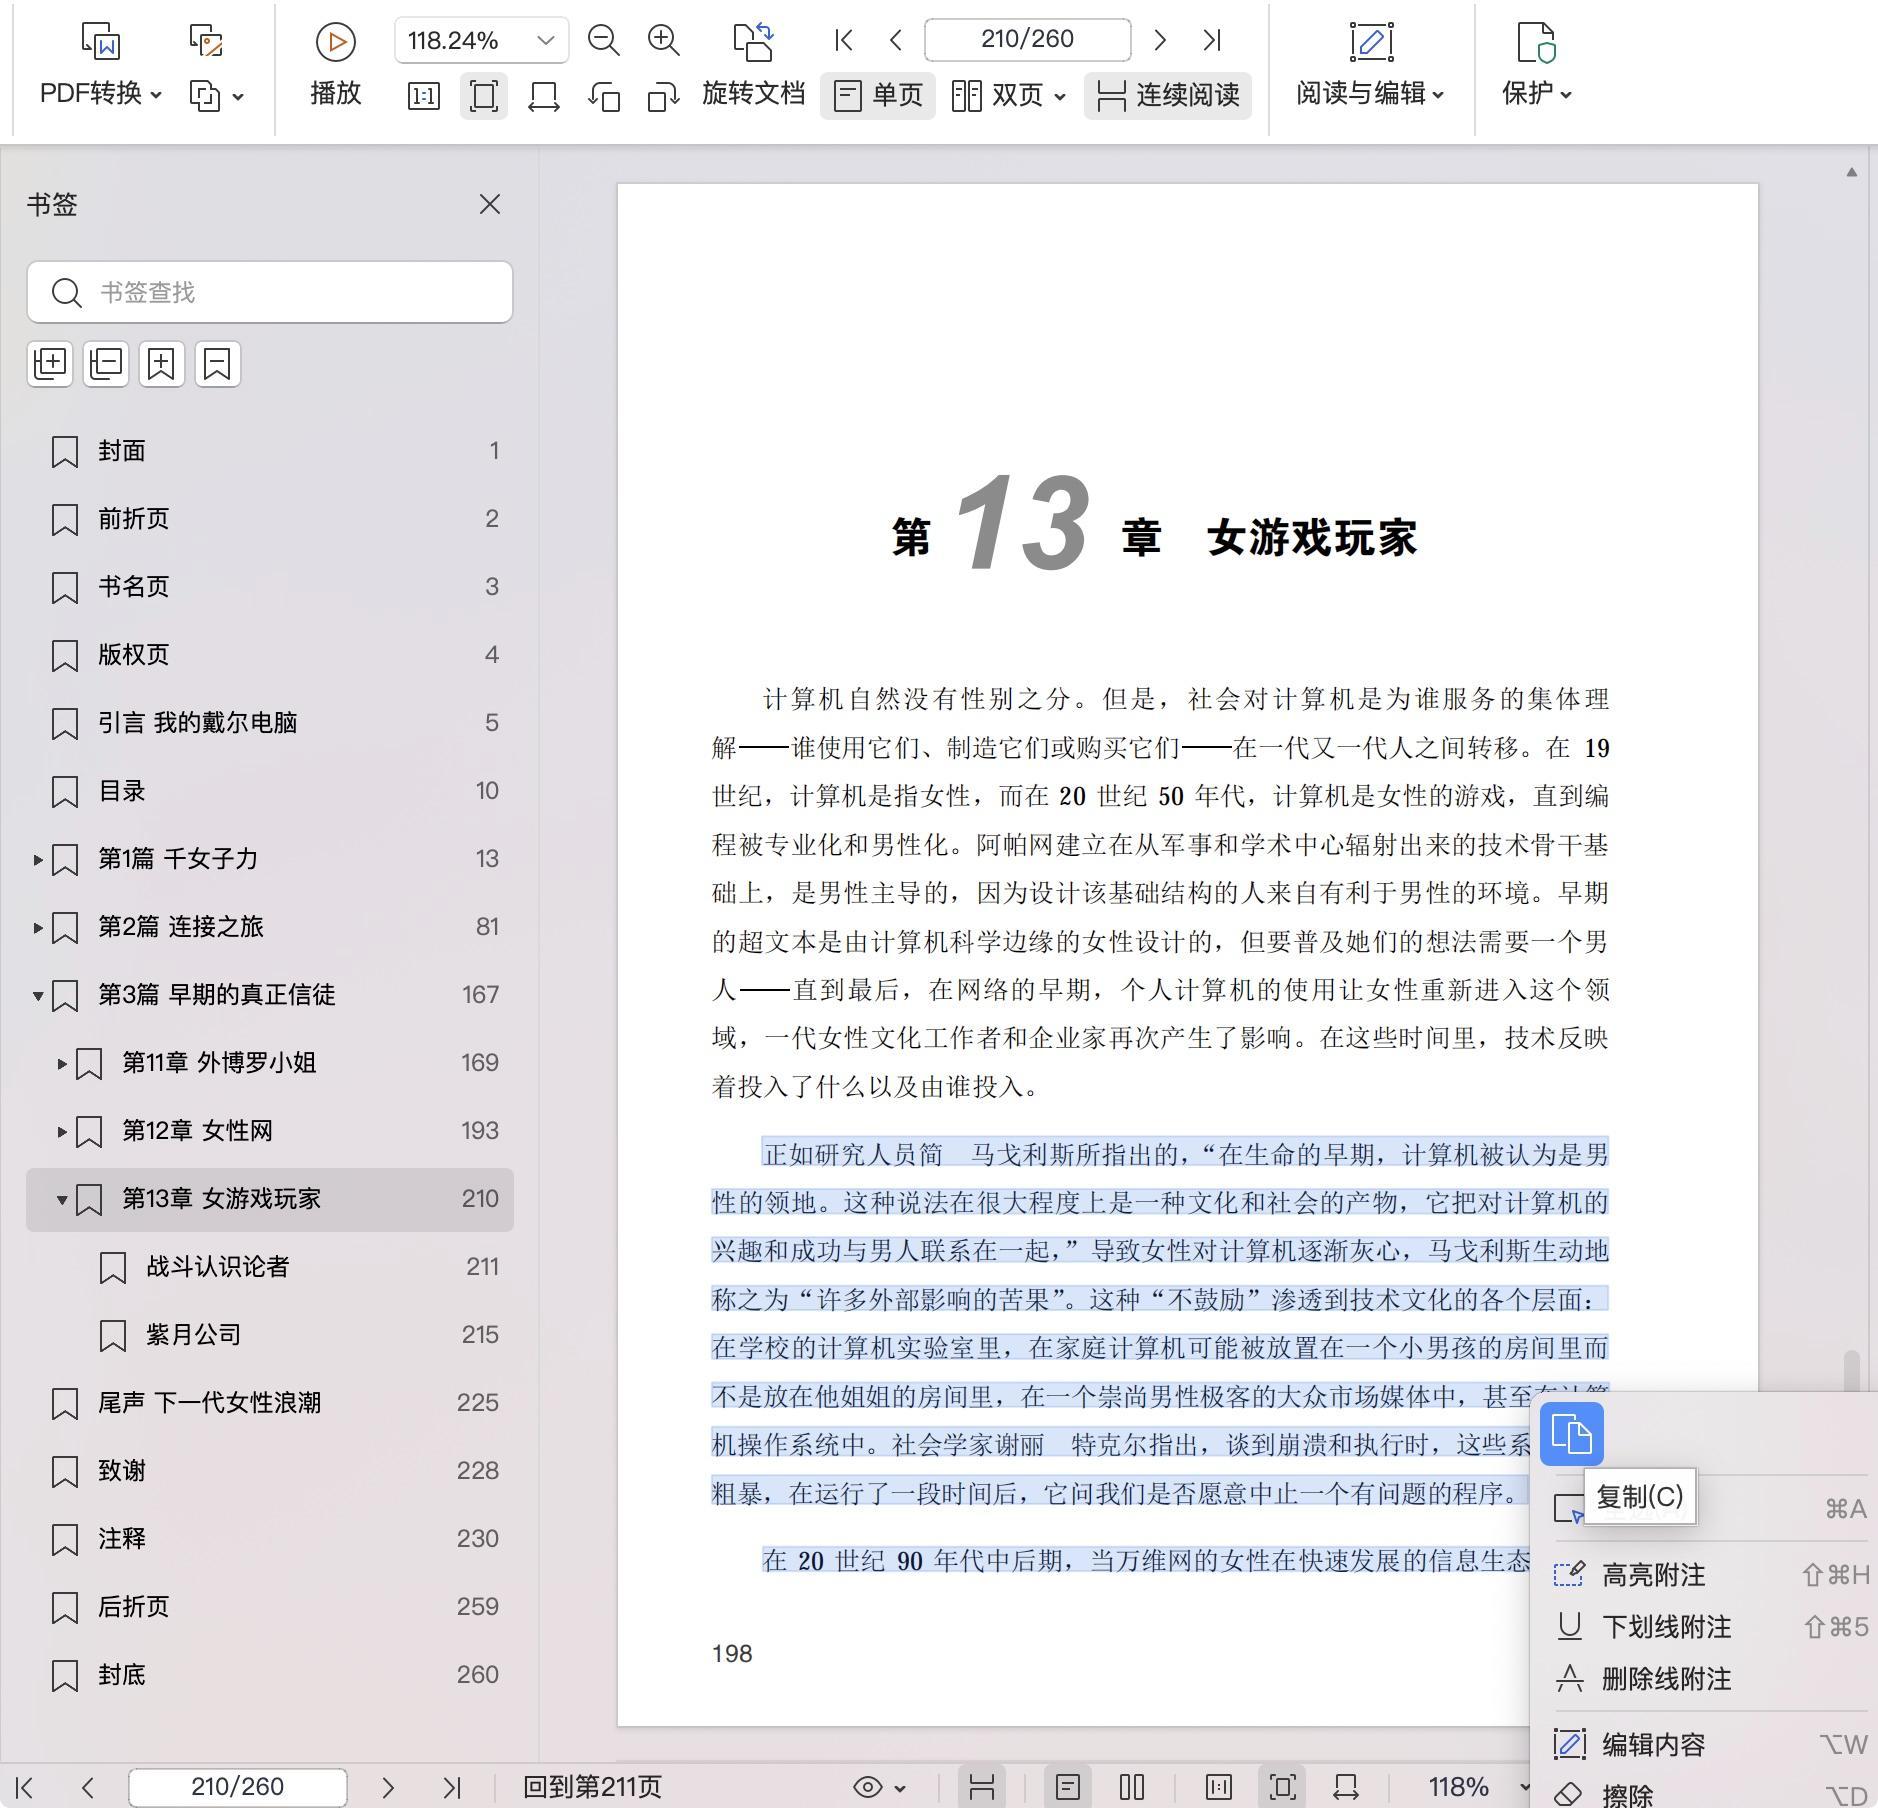Collapse the 第13章 女游戏玩家 bookmark
The image size is (1878, 1808).
(x=61, y=1199)
